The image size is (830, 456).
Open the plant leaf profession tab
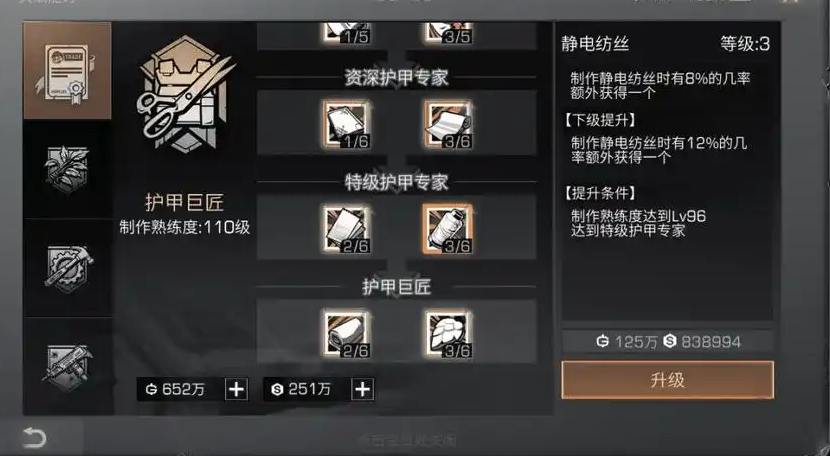(67, 169)
